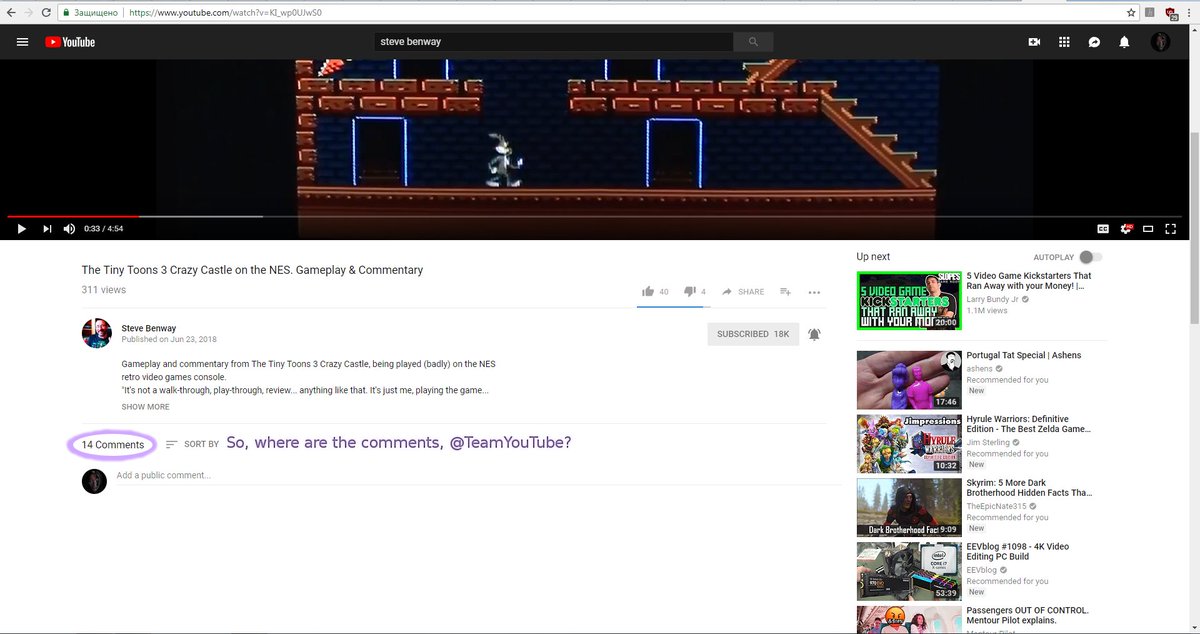Add the video to a playlist

pyautogui.click(x=785, y=292)
